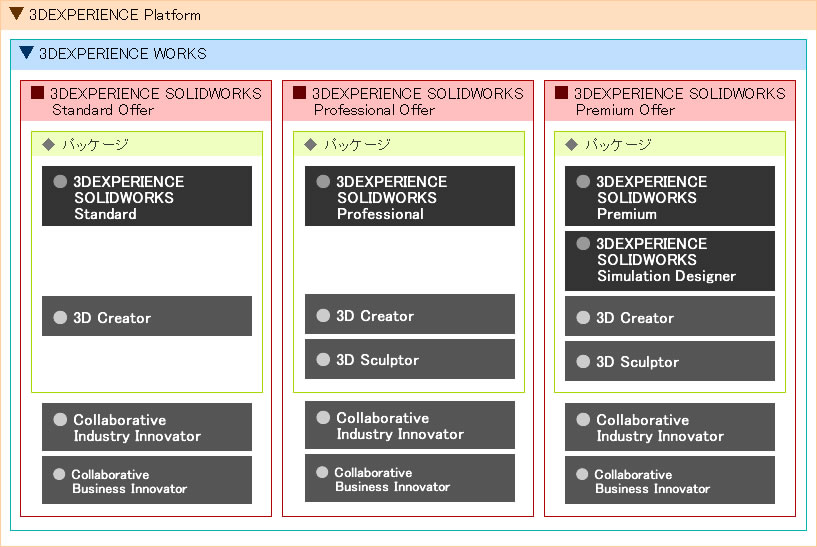817x547 pixels.
Task: Collapse the 3DEXPERIENCE Platform triangle
Action: [x=17, y=14]
